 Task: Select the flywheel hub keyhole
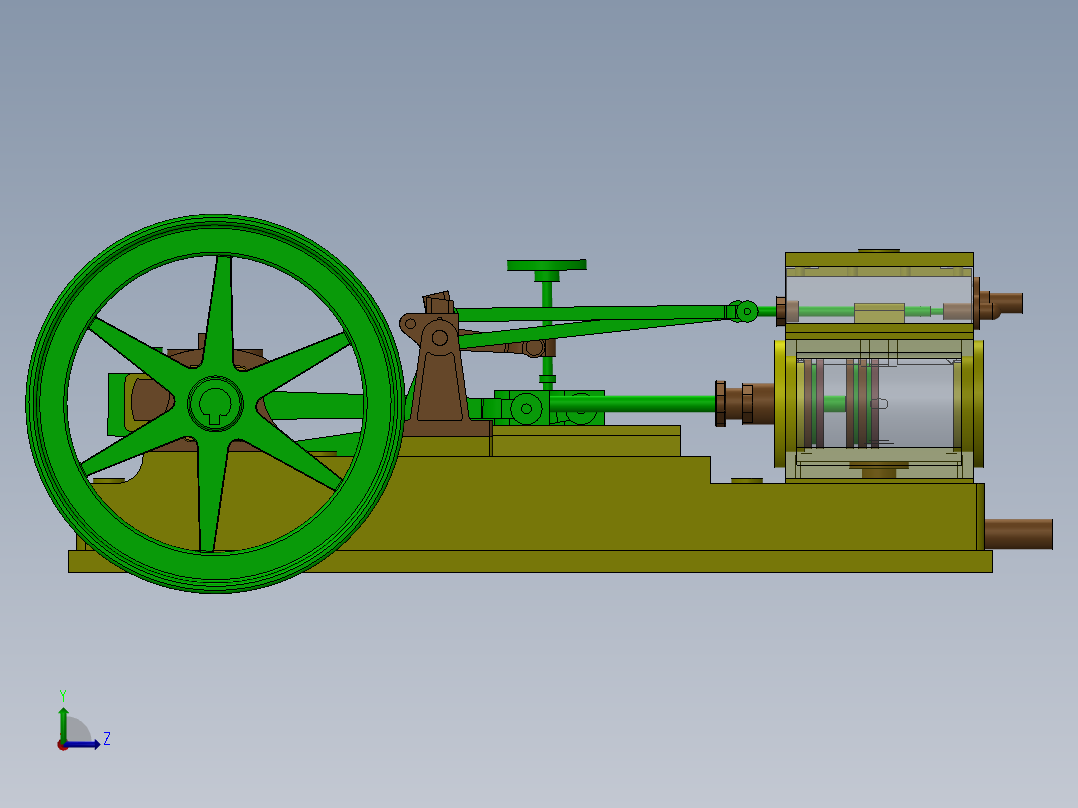pos(215,405)
